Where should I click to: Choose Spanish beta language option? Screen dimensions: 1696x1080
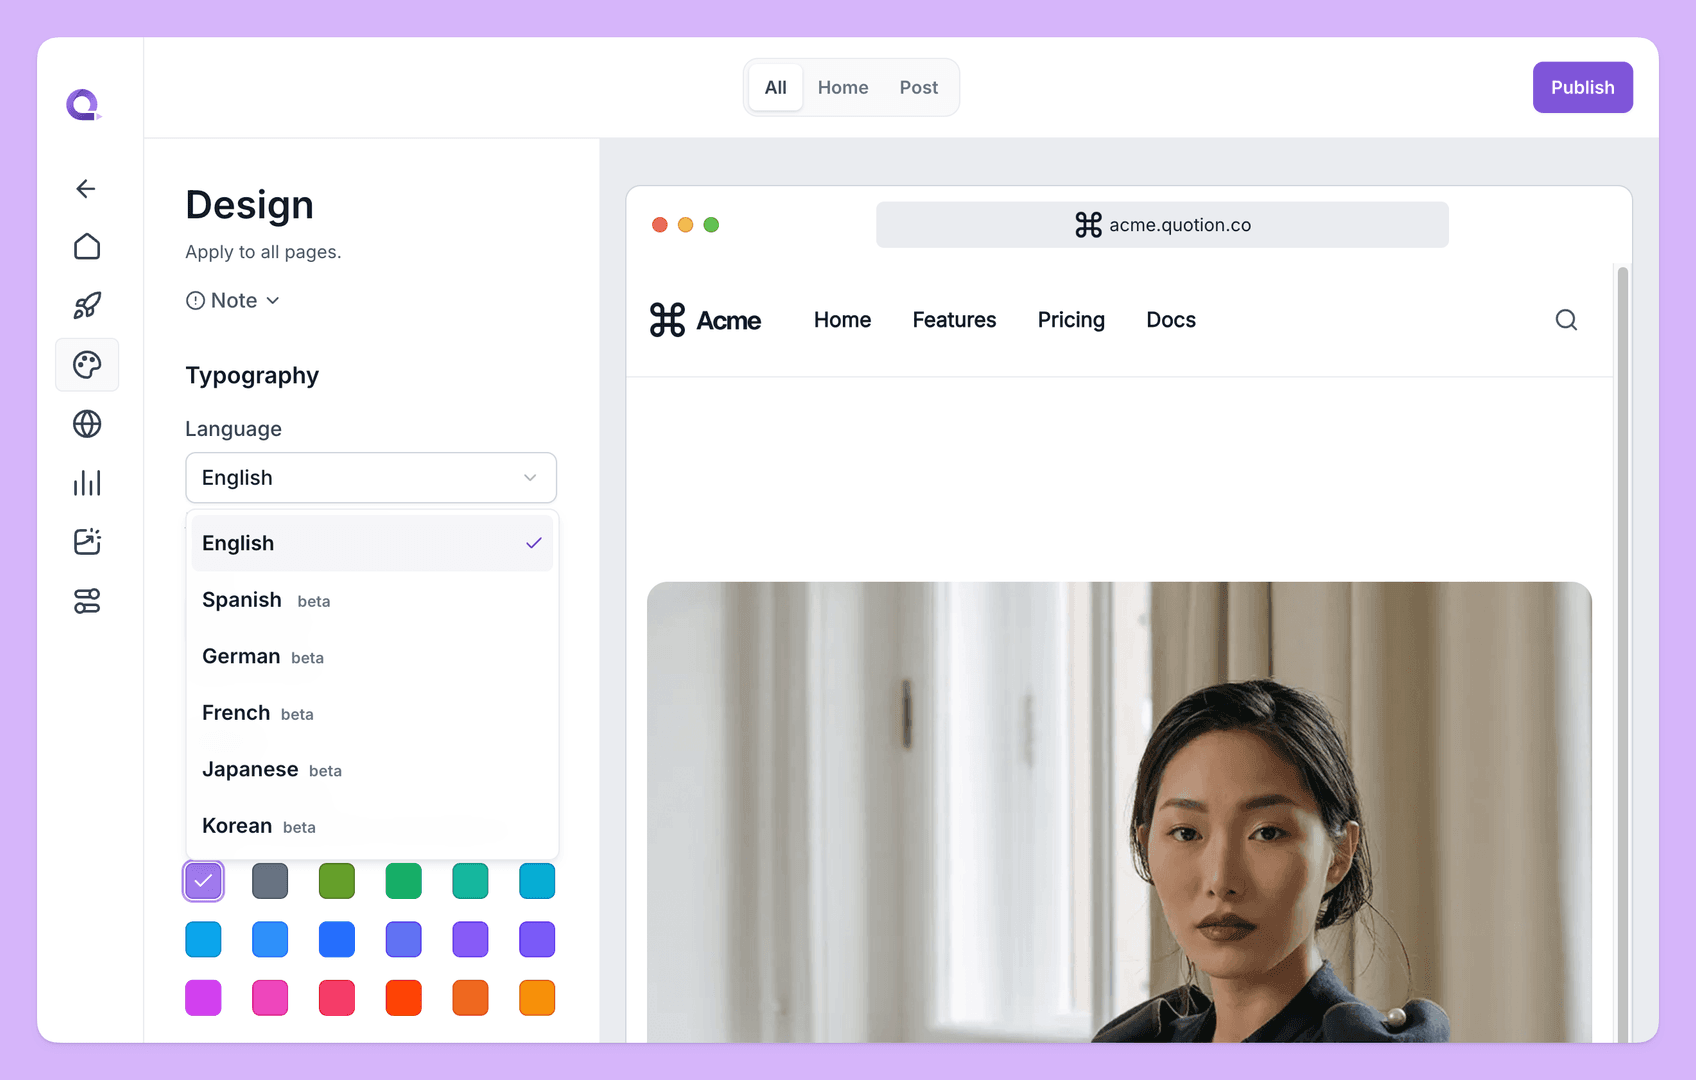coord(372,600)
